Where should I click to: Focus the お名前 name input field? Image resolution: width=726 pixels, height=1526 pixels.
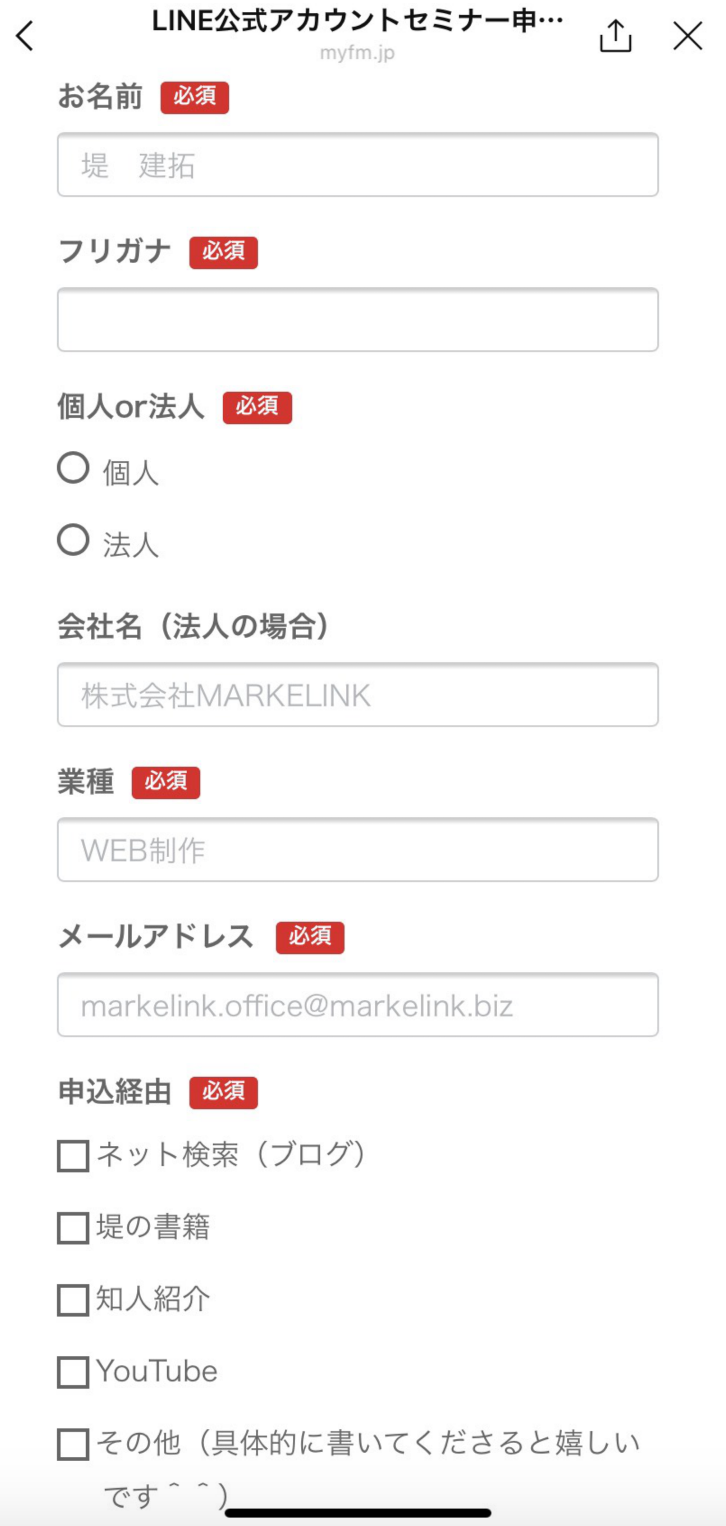357,165
